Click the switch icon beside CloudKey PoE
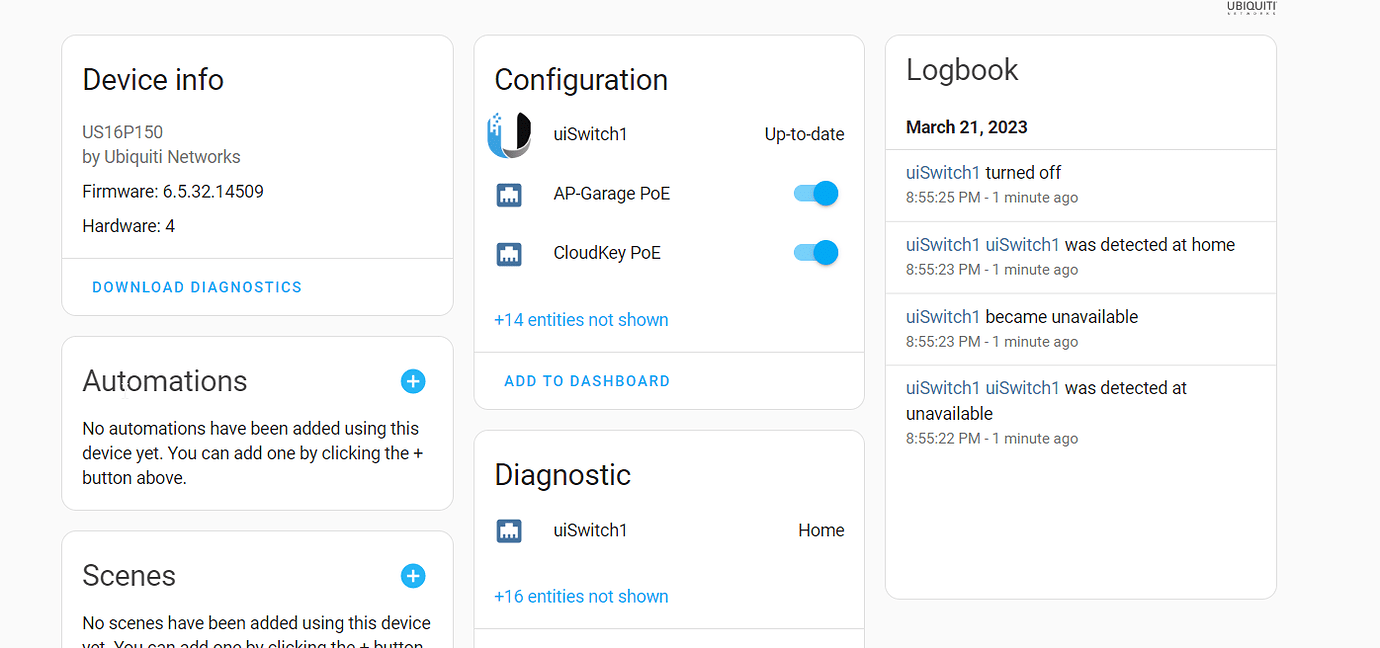The image size is (1380, 648). (x=509, y=252)
